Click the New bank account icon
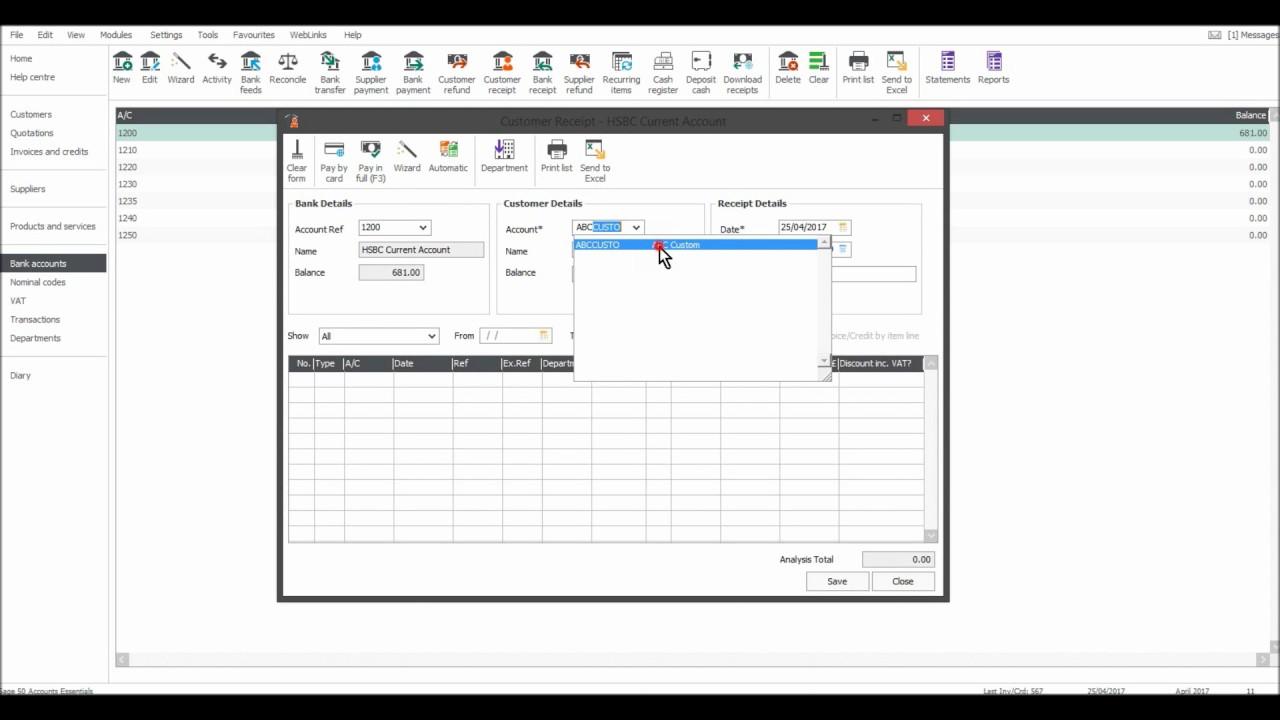This screenshot has width=1280, height=720. [x=122, y=68]
